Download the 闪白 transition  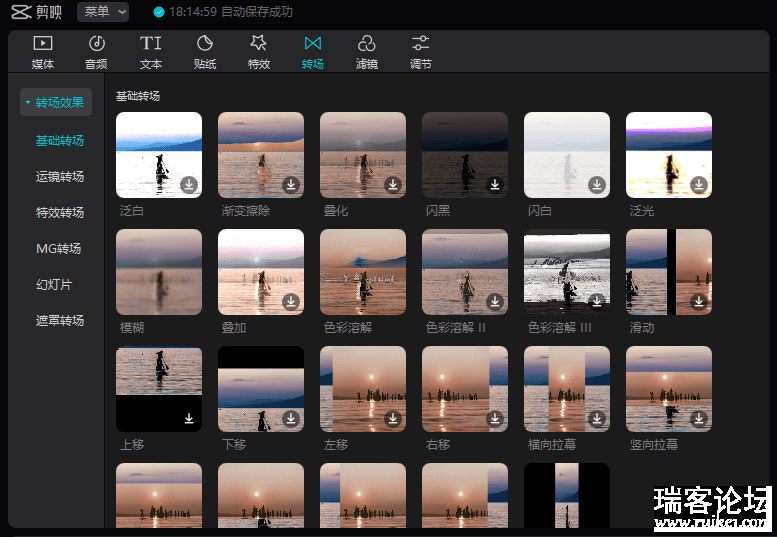pyautogui.click(x=597, y=185)
